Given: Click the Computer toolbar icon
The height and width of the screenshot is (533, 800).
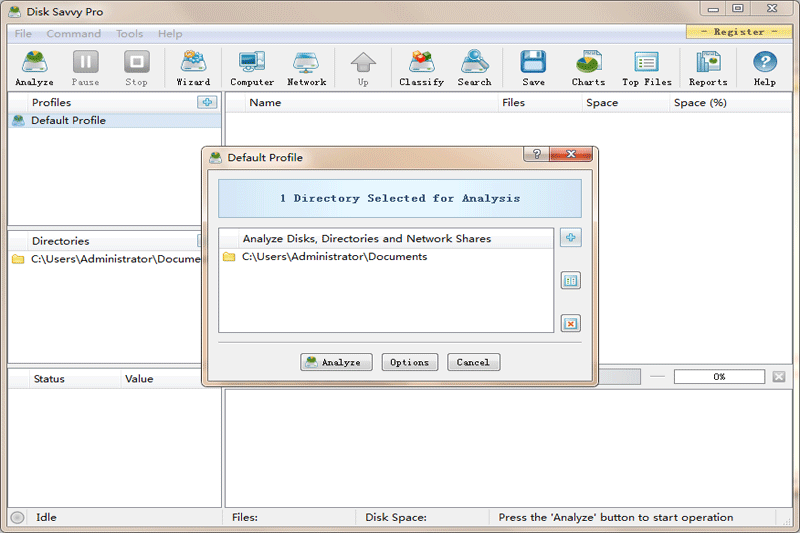Looking at the screenshot, I should pos(252,68).
